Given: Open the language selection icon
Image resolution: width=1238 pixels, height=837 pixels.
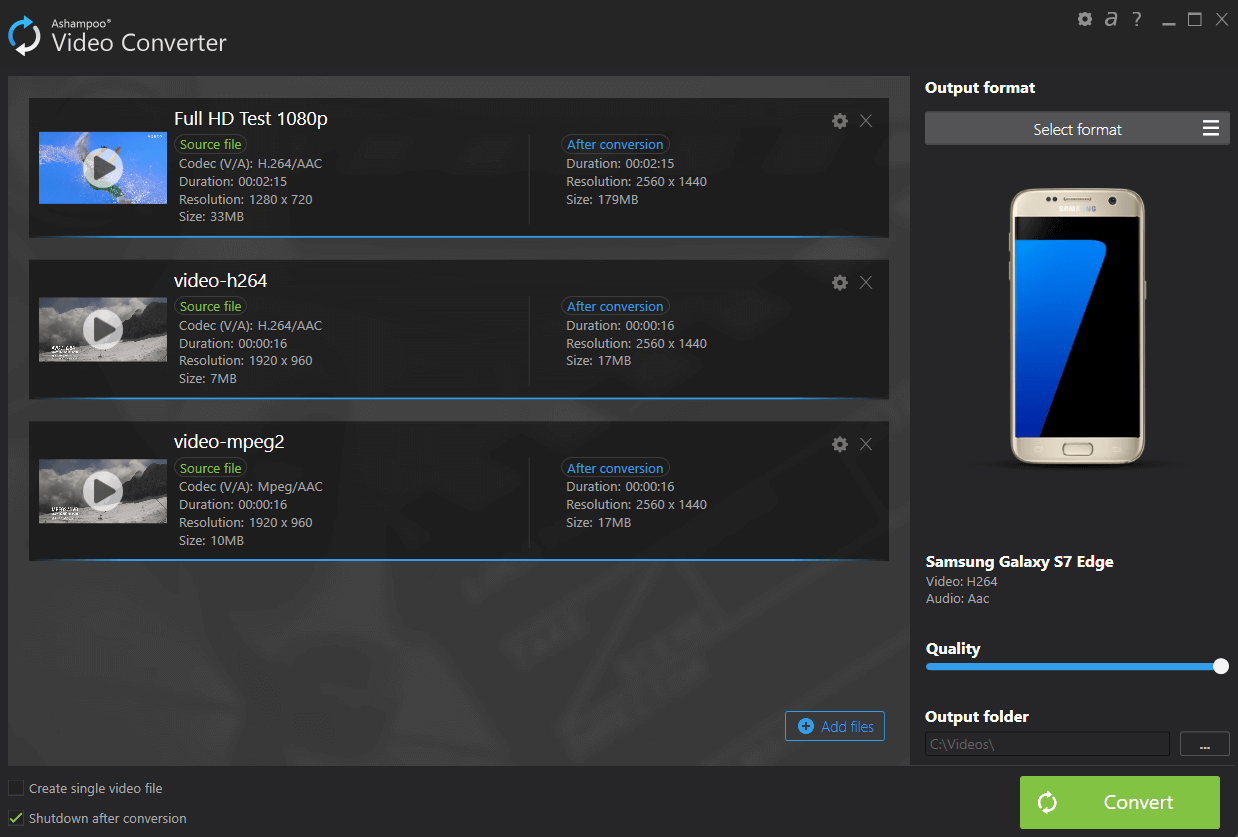Looking at the screenshot, I should [x=1111, y=19].
